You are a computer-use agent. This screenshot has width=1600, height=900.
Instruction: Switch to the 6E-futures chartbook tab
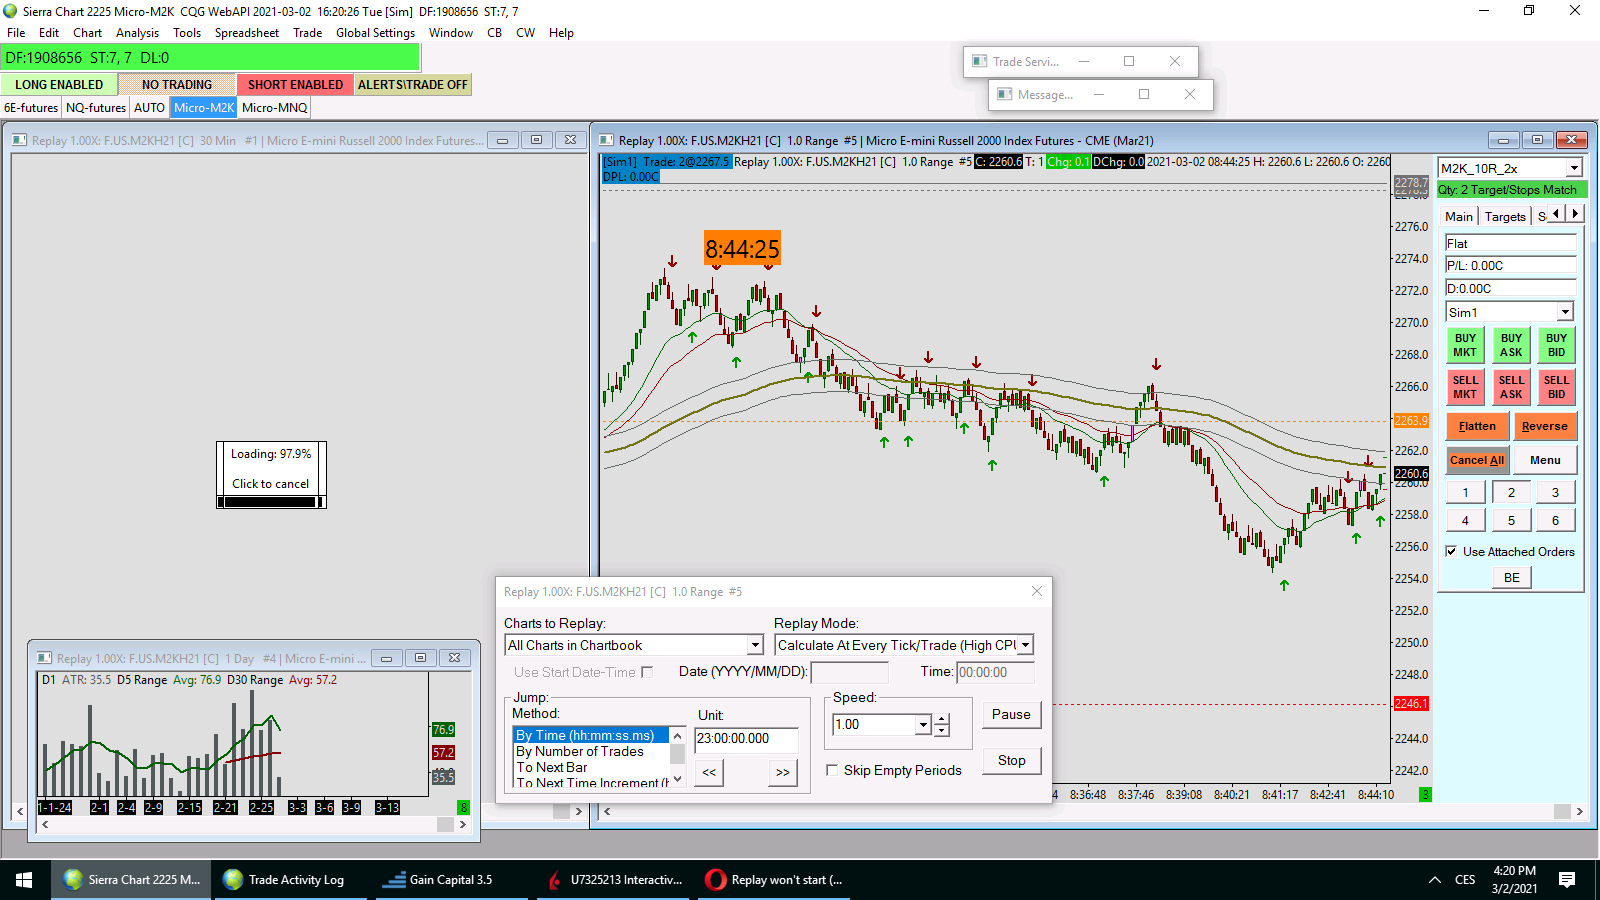pyautogui.click(x=31, y=108)
